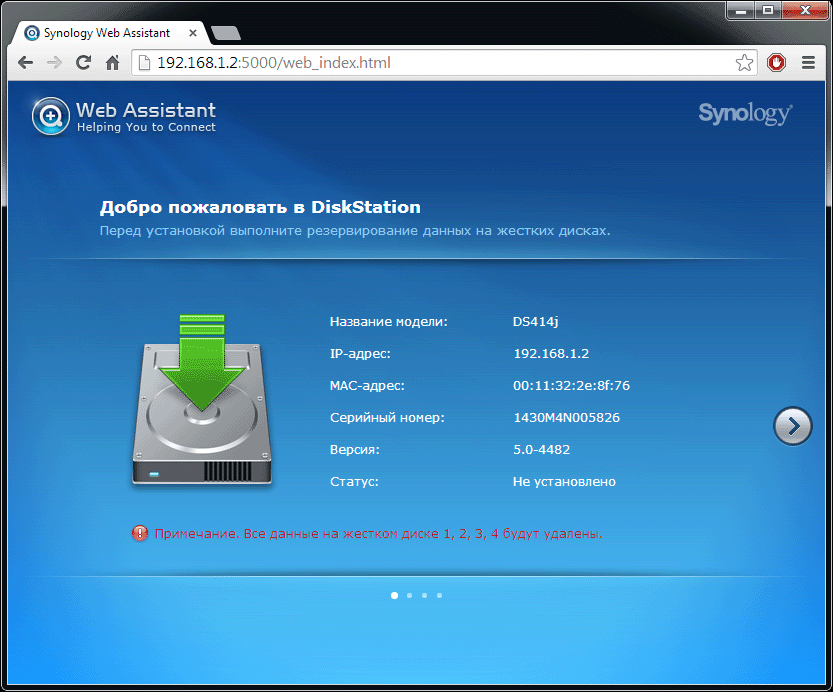
Task: Click the IP-адрес label
Action: tap(360, 354)
